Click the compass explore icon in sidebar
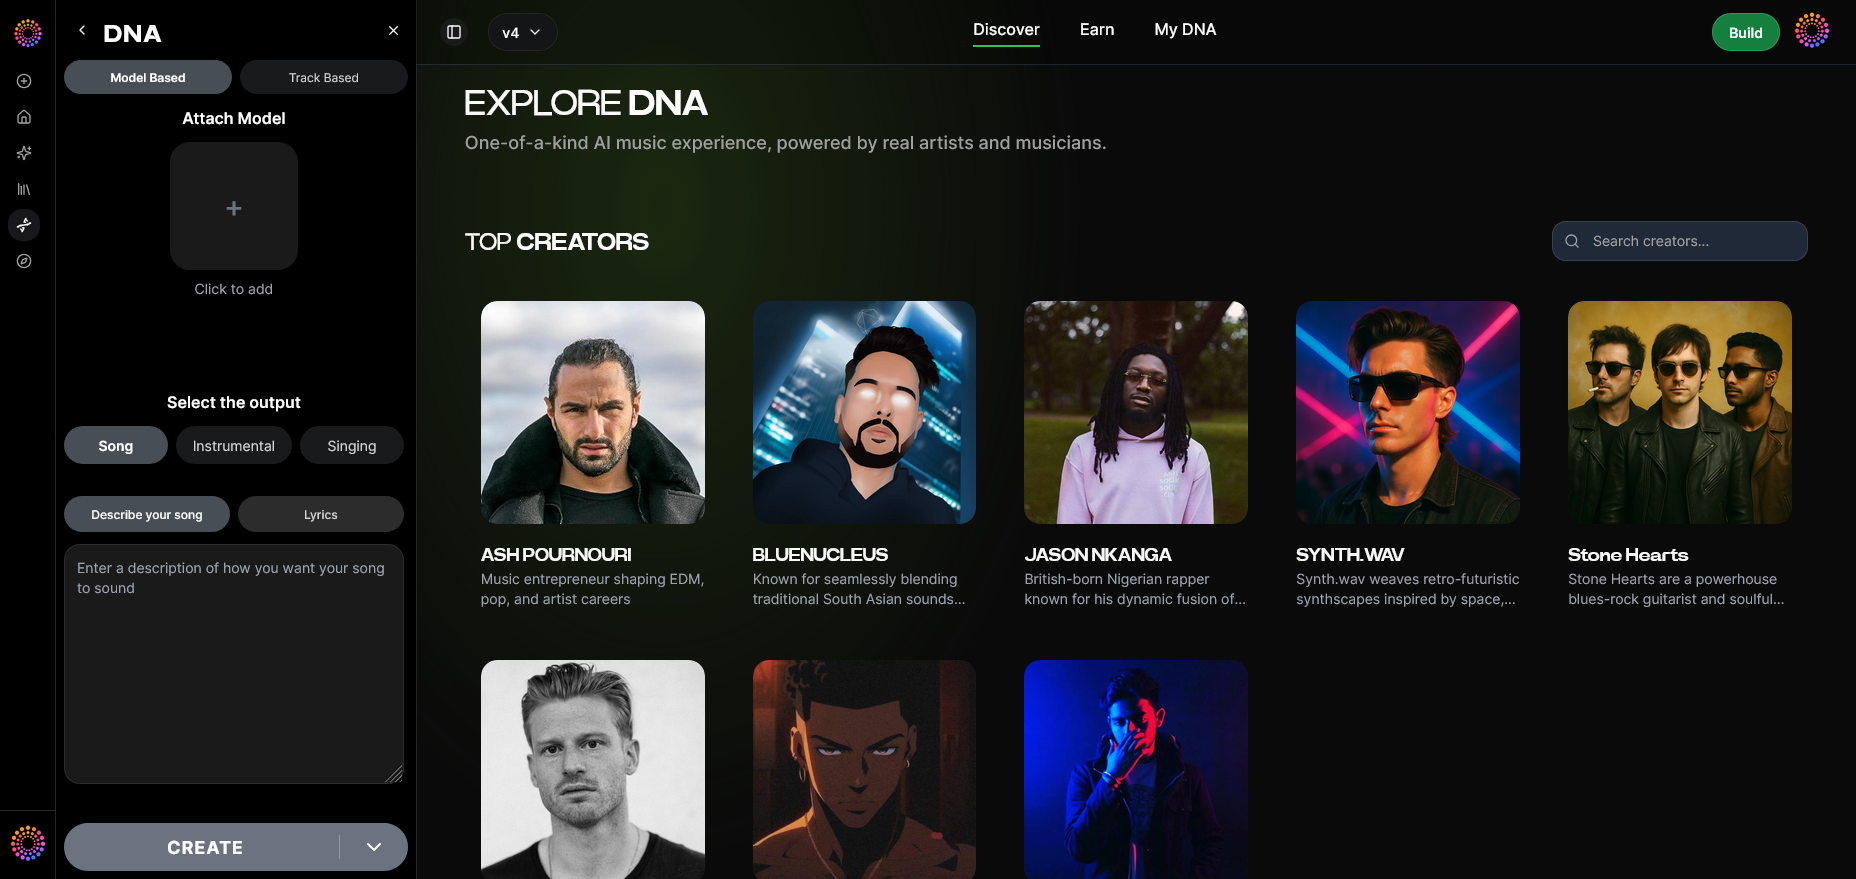Screen dimensions: 1856x879 (24, 261)
